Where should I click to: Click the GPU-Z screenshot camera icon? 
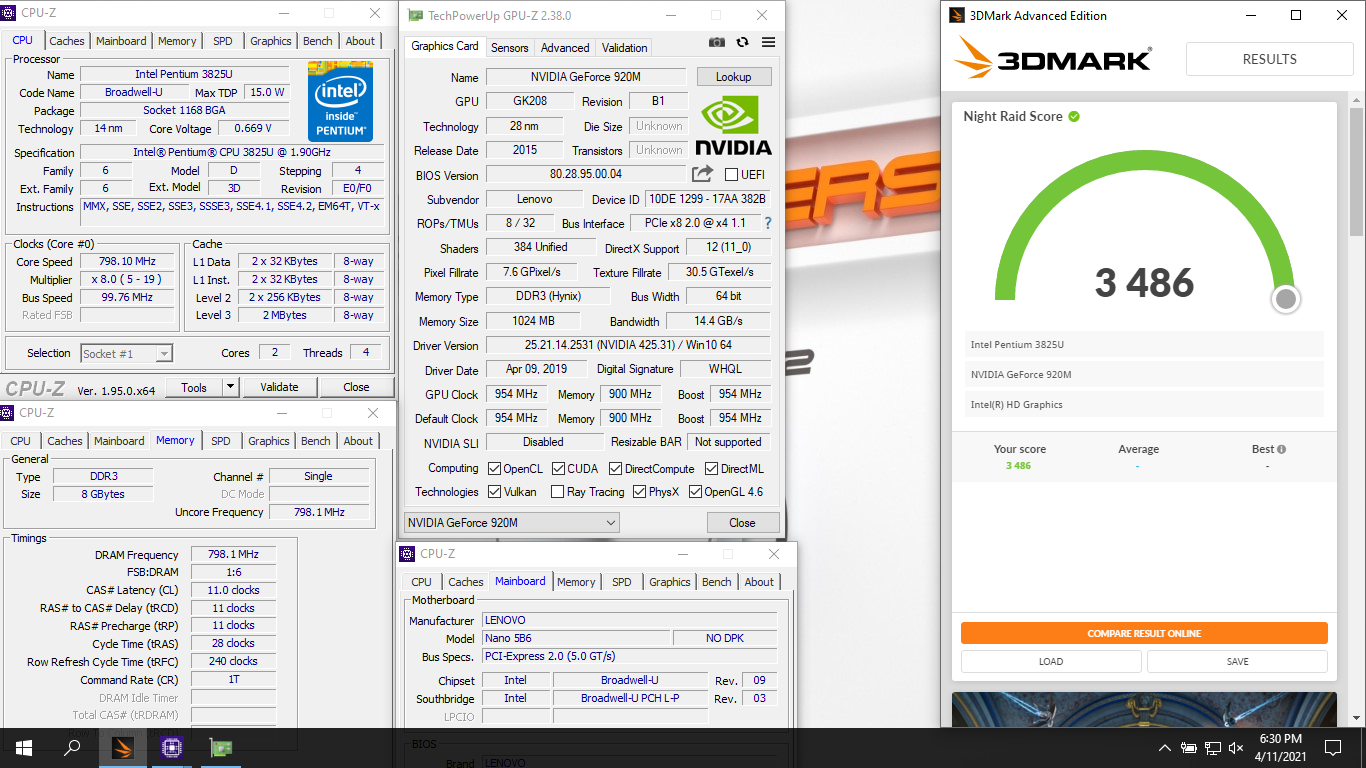click(717, 42)
